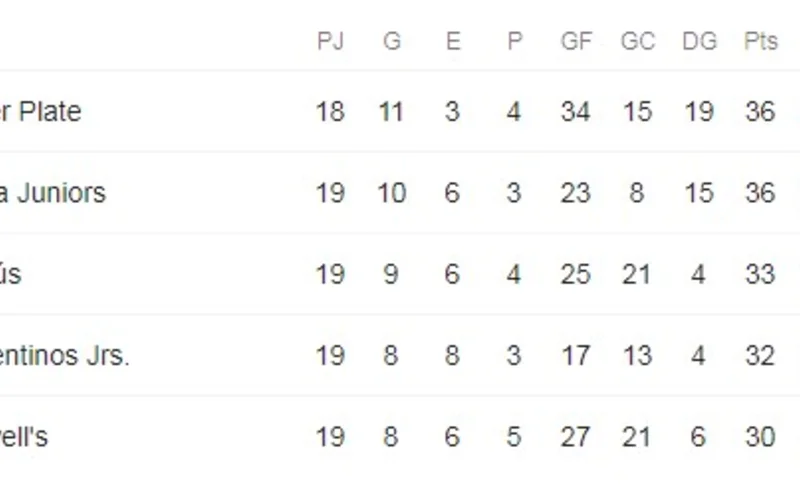Click the Newell's team name
The height and width of the screenshot is (488, 800).
point(23,437)
